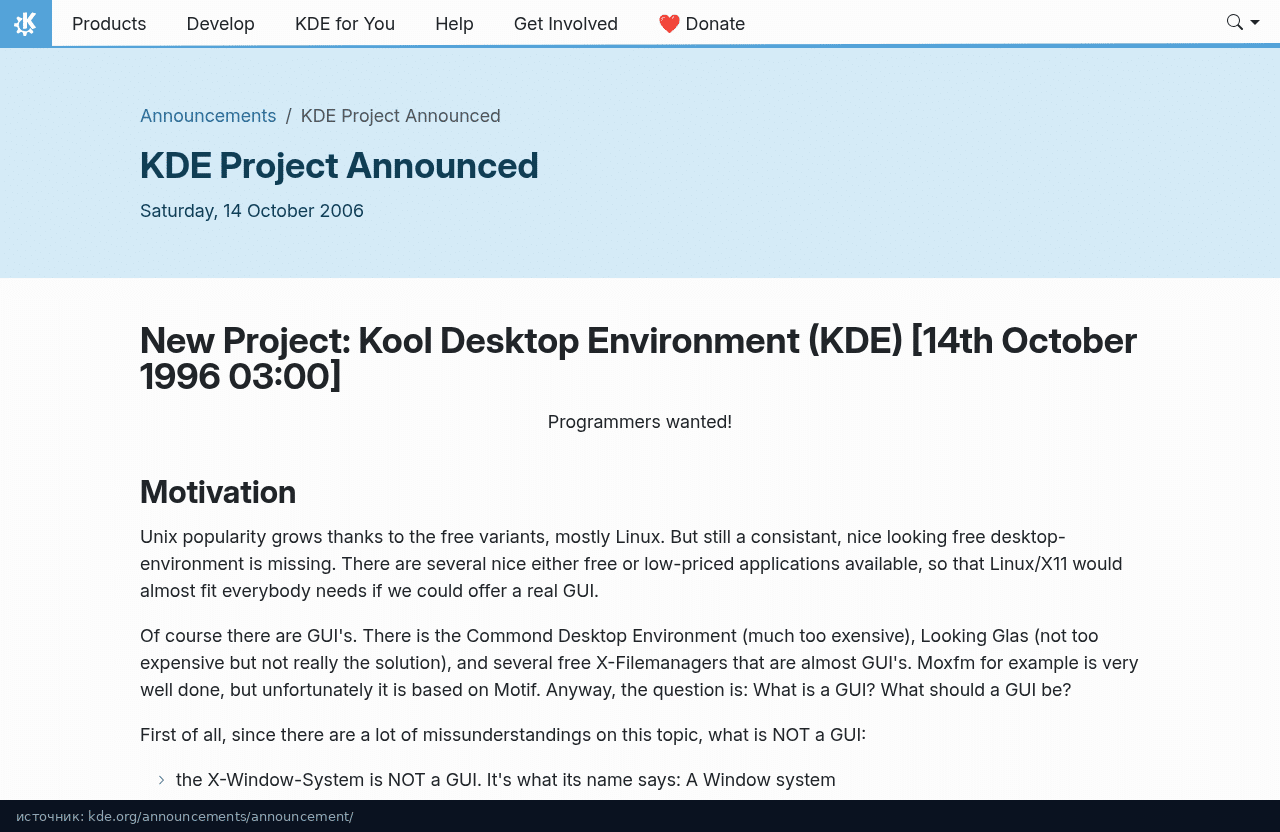Click the 'Programmers wanted!' text

pos(640,422)
